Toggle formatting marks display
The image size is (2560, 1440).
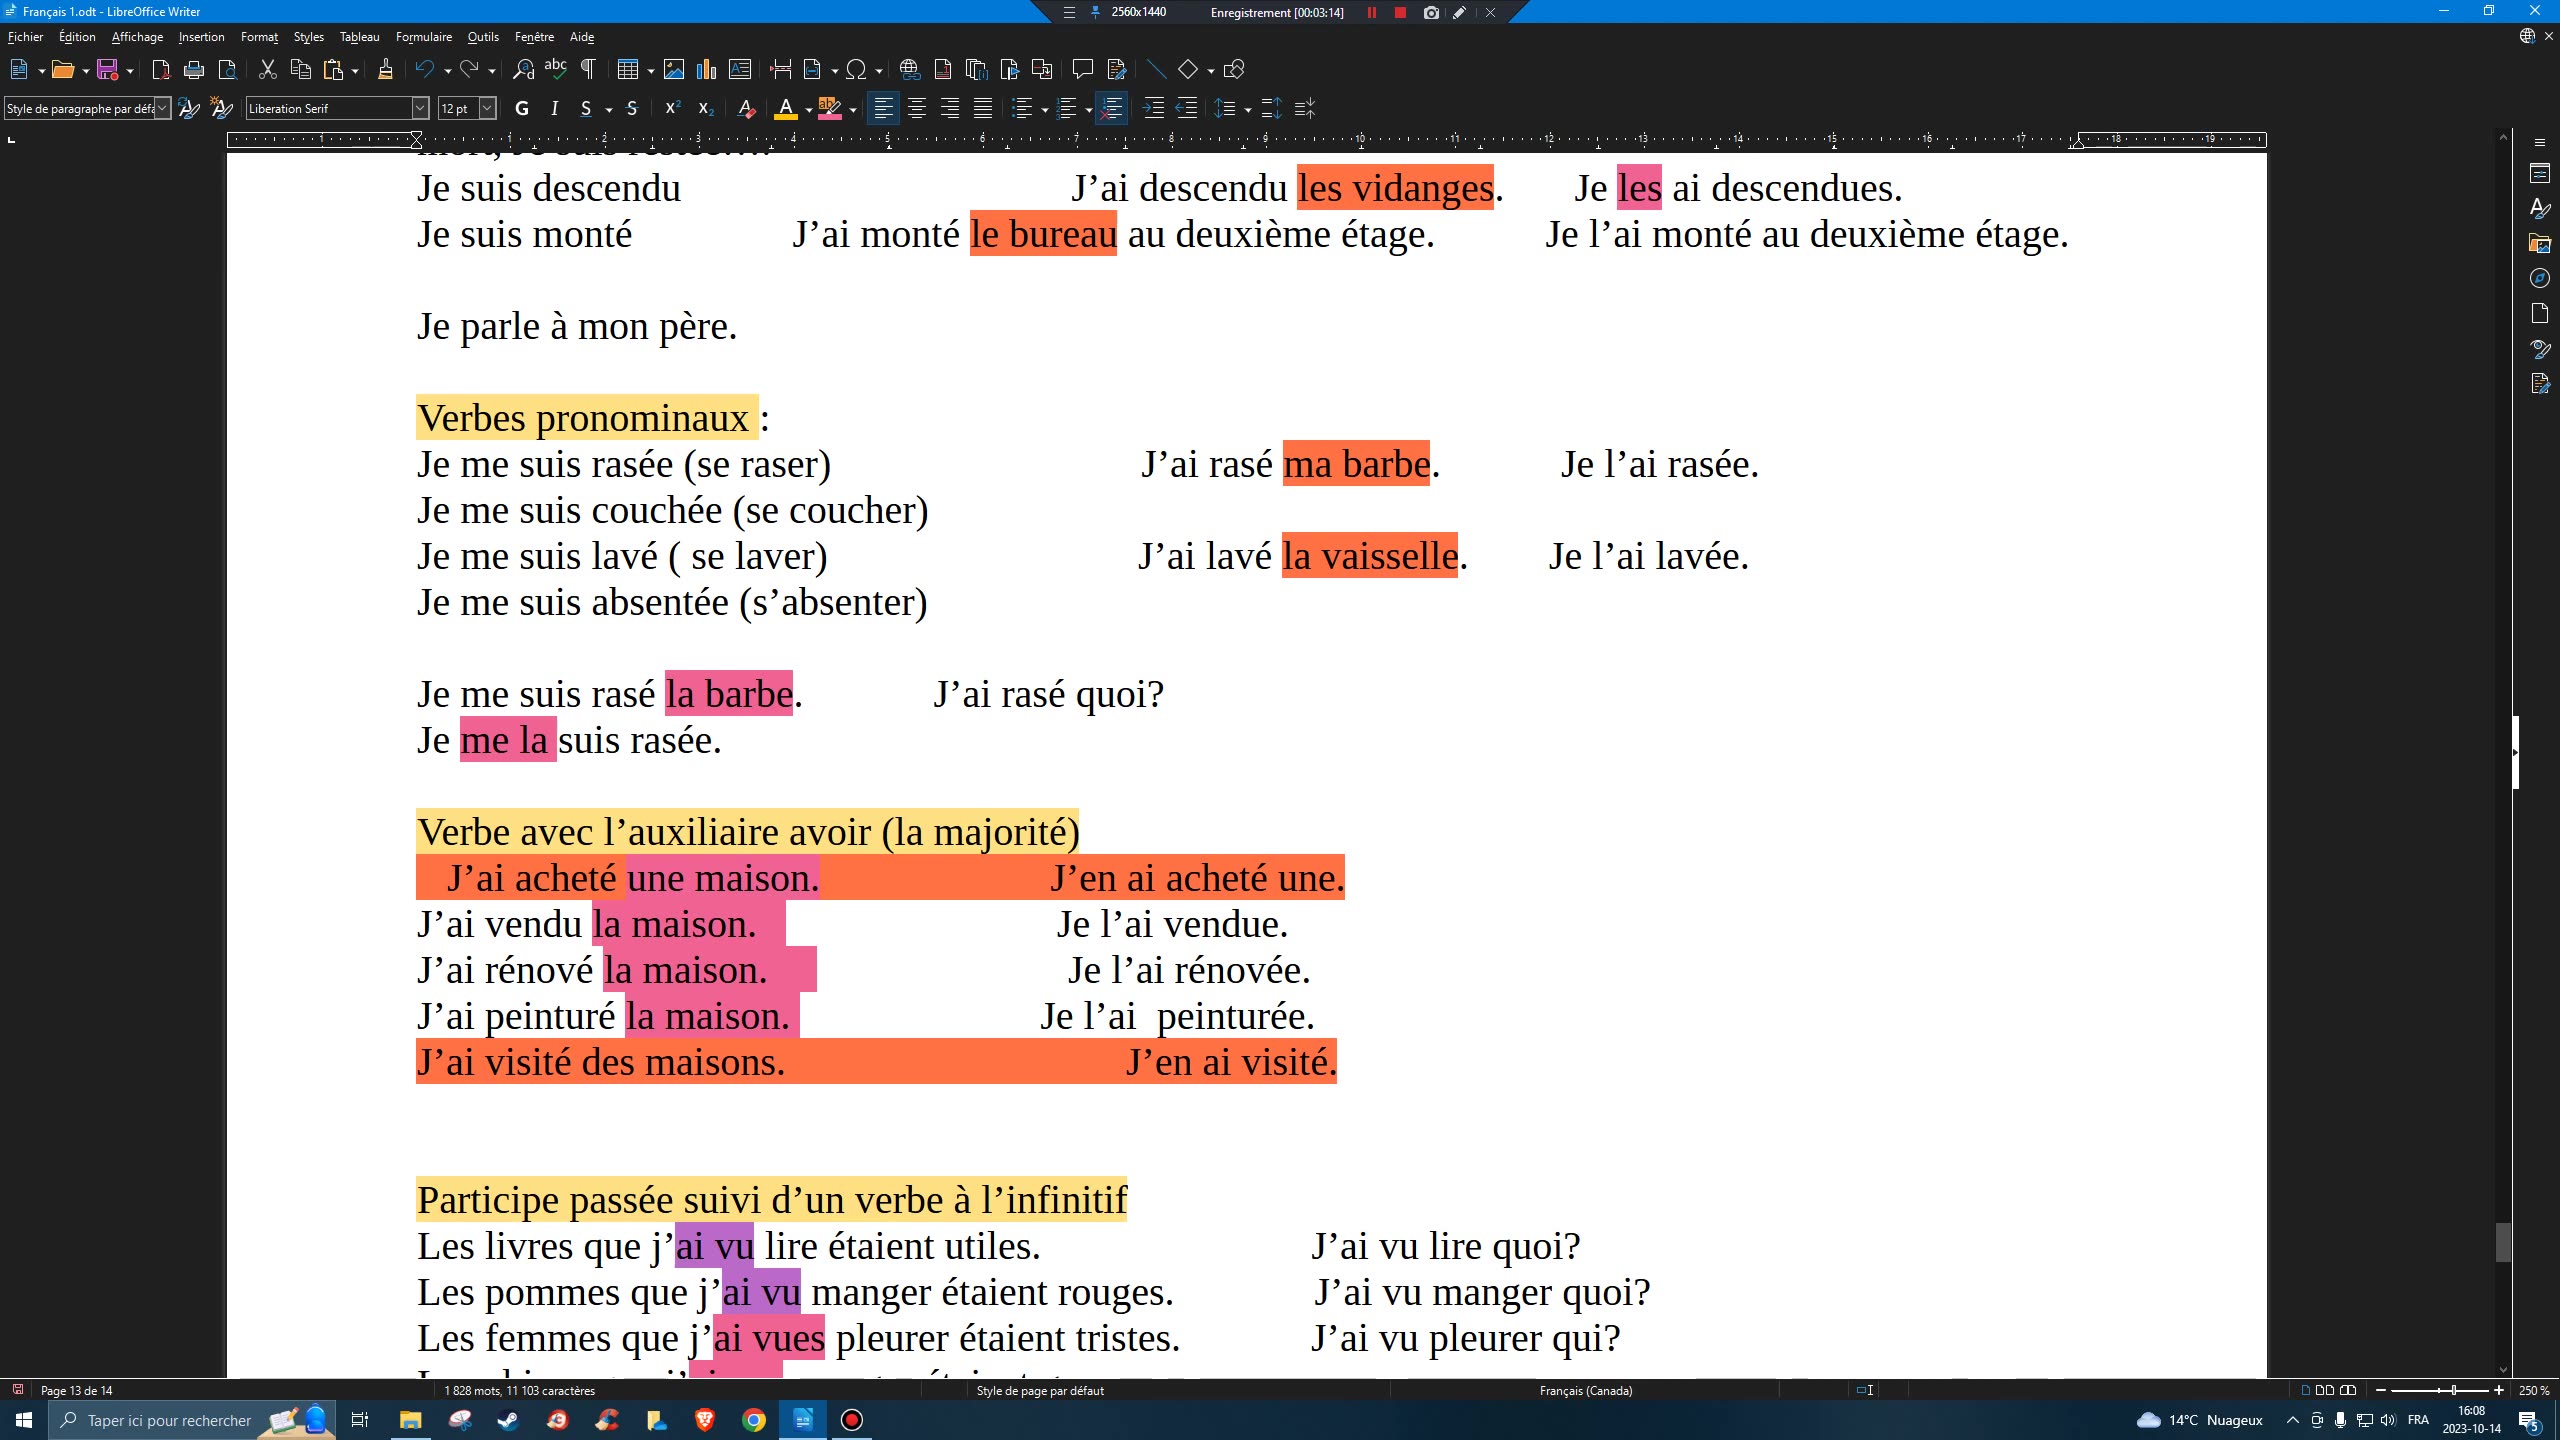589,68
